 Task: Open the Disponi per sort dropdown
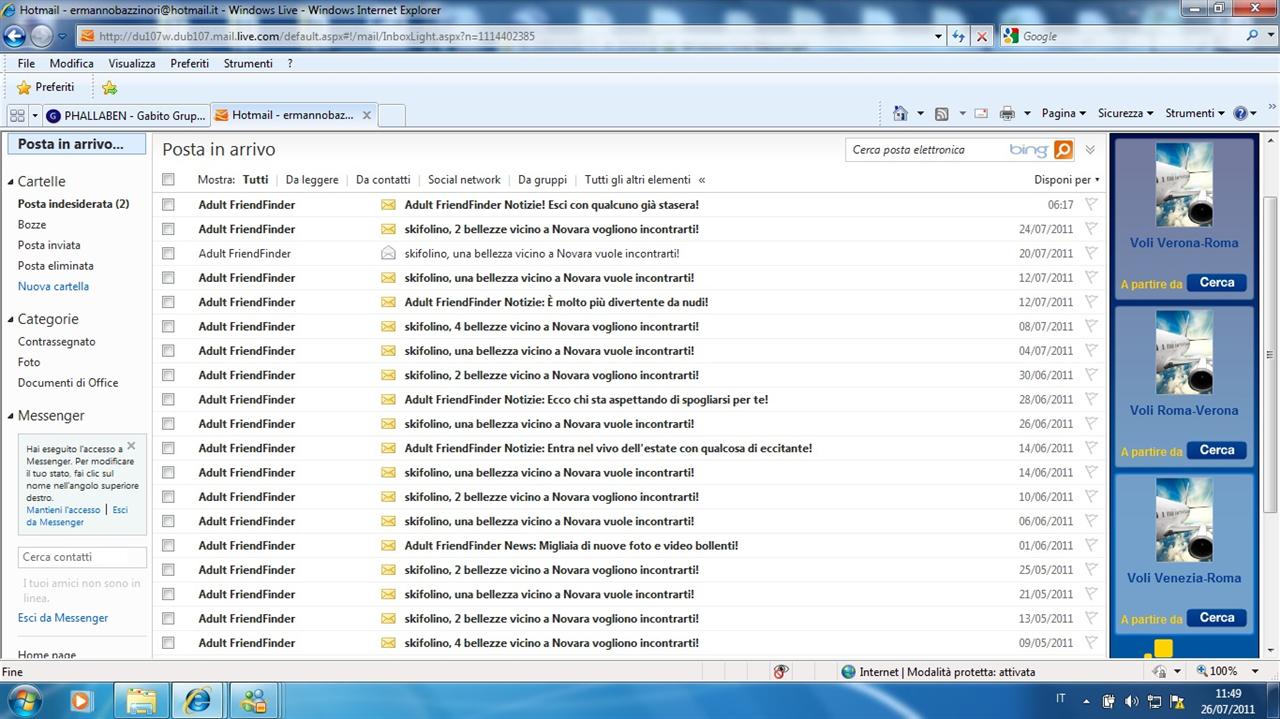pos(1066,180)
